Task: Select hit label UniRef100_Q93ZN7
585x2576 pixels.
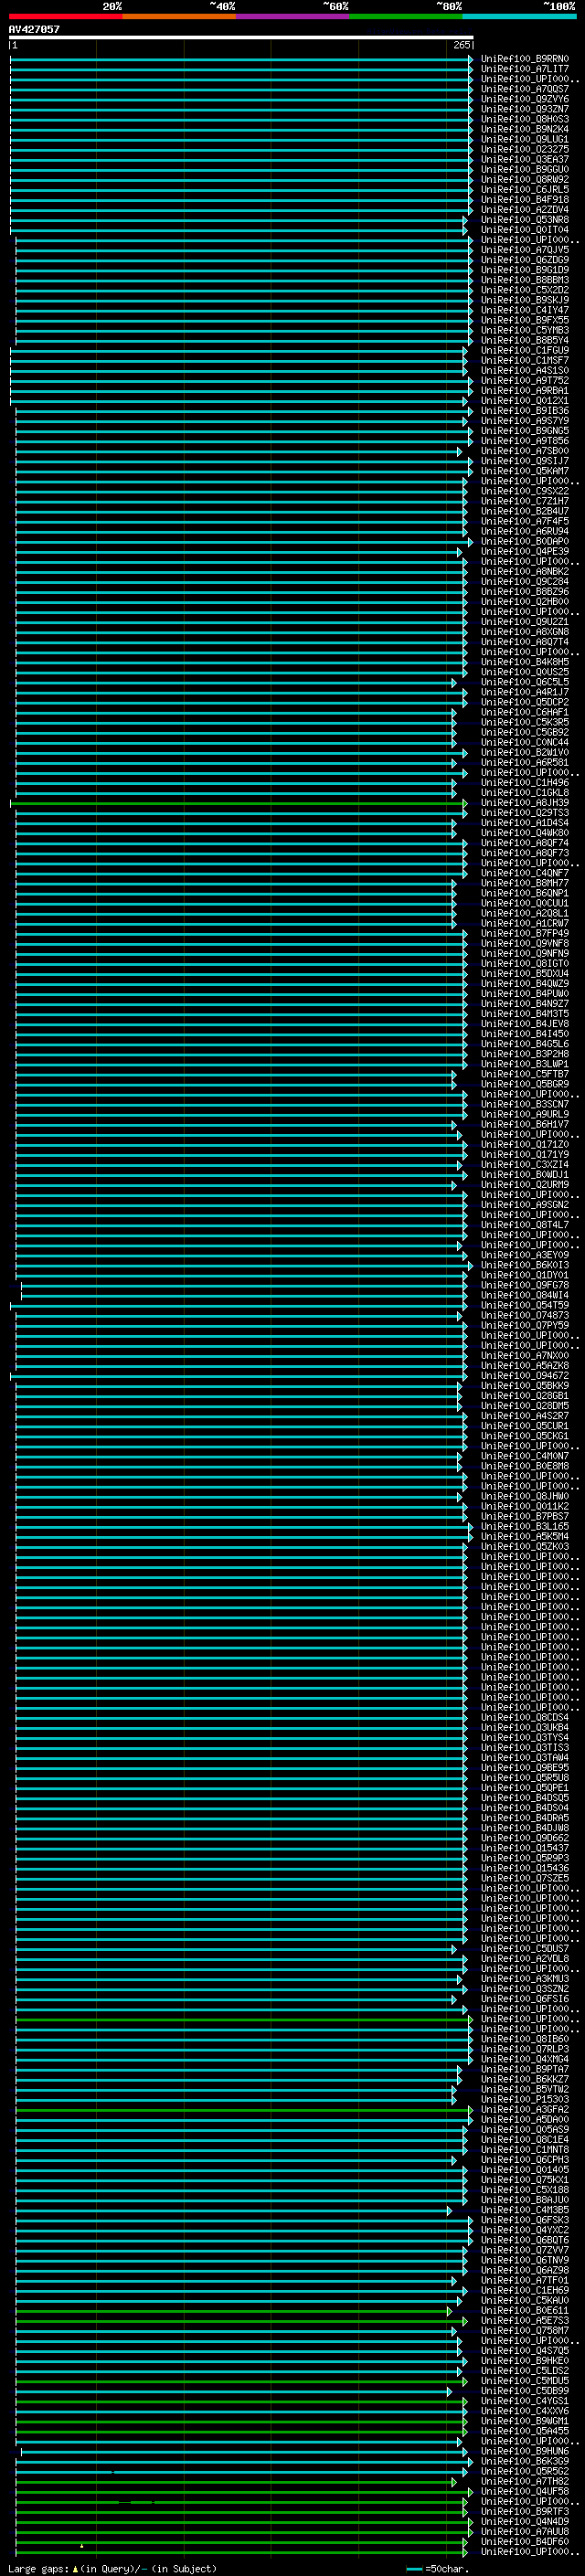Action: pyautogui.click(x=525, y=109)
